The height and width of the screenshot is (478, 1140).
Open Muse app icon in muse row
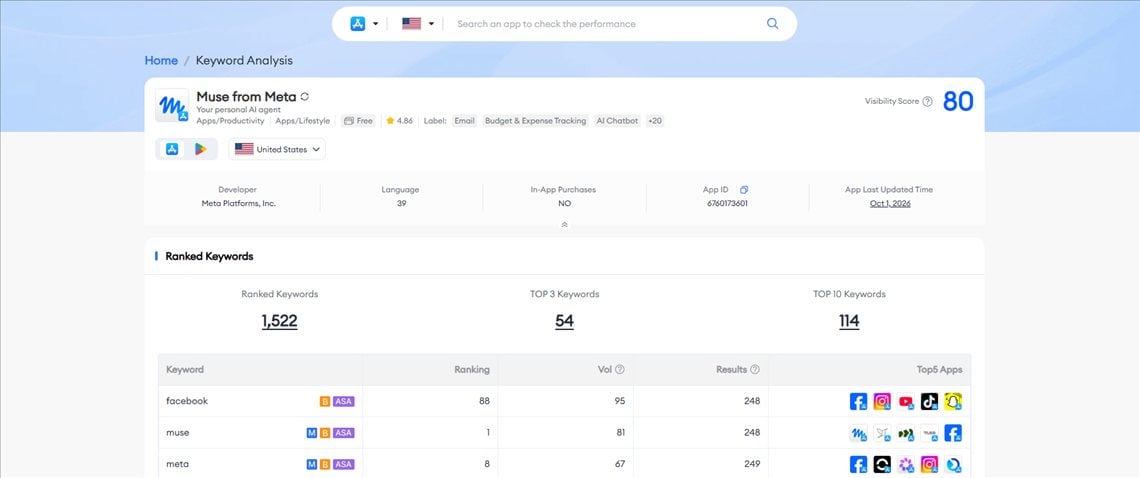pos(859,433)
